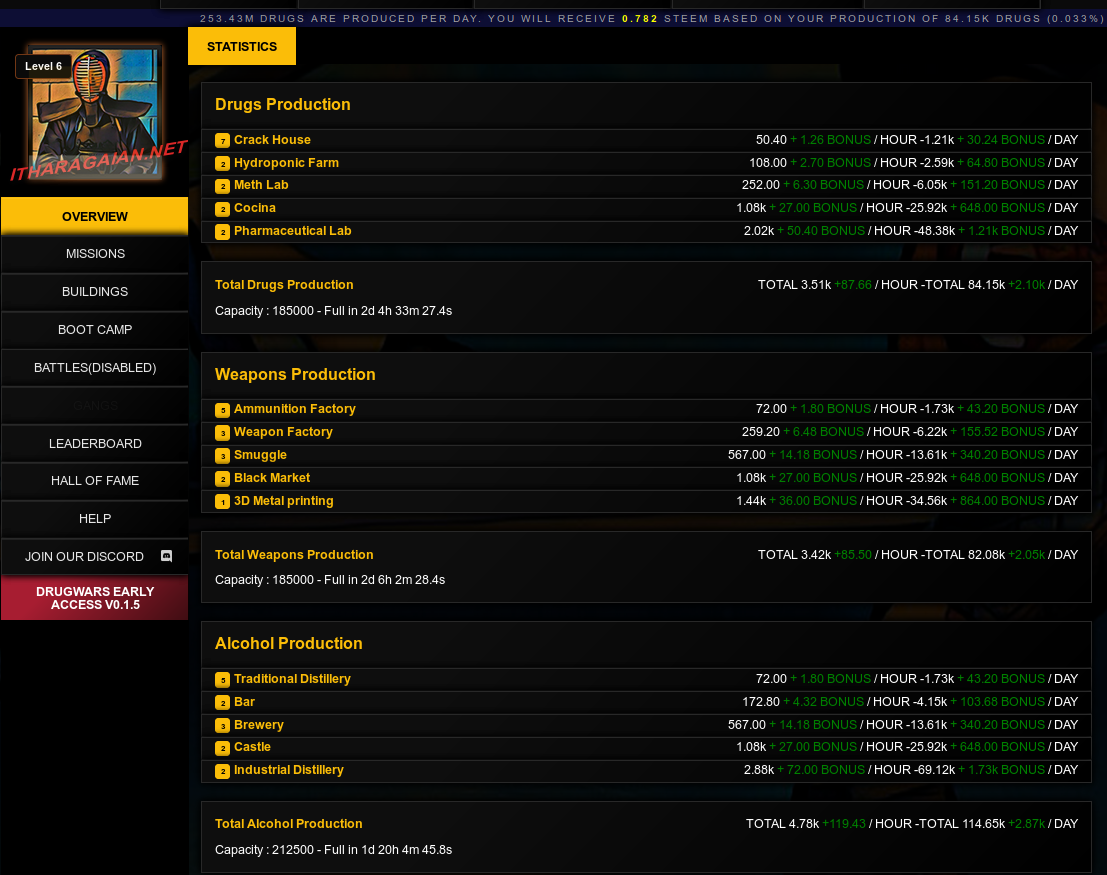The height and width of the screenshot is (875, 1107).
Task: Open Boot Camp from sidebar
Action: (95, 330)
